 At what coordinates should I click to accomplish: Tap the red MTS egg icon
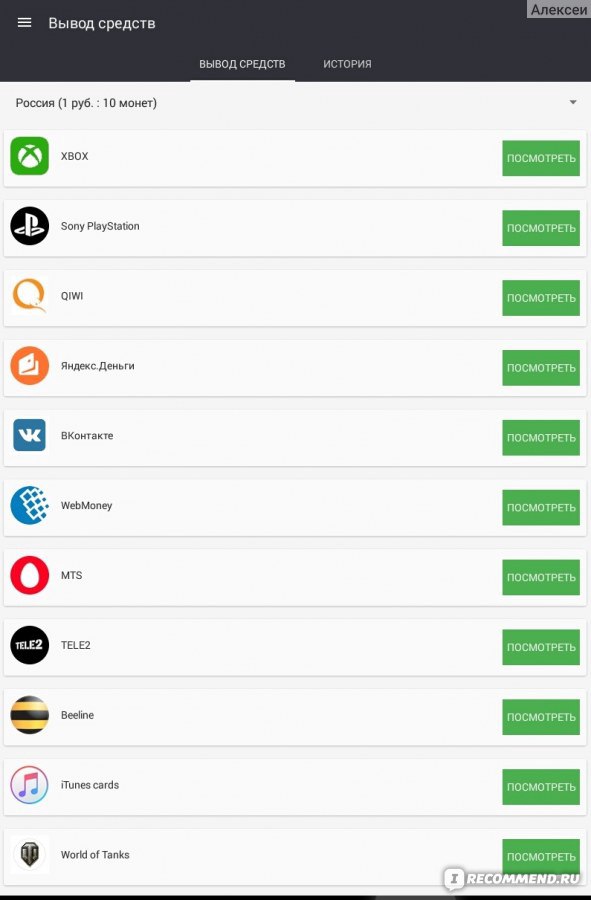pos(30,575)
